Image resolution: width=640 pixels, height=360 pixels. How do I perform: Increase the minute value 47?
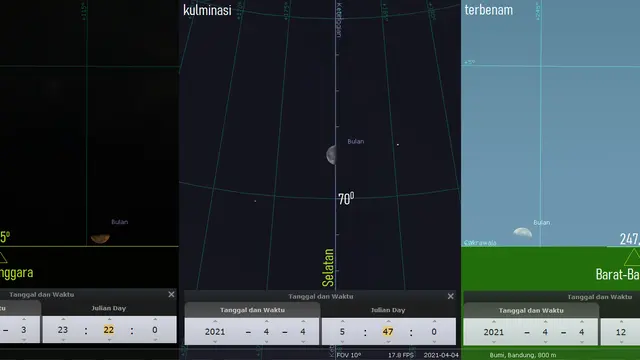click(x=388, y=322)
